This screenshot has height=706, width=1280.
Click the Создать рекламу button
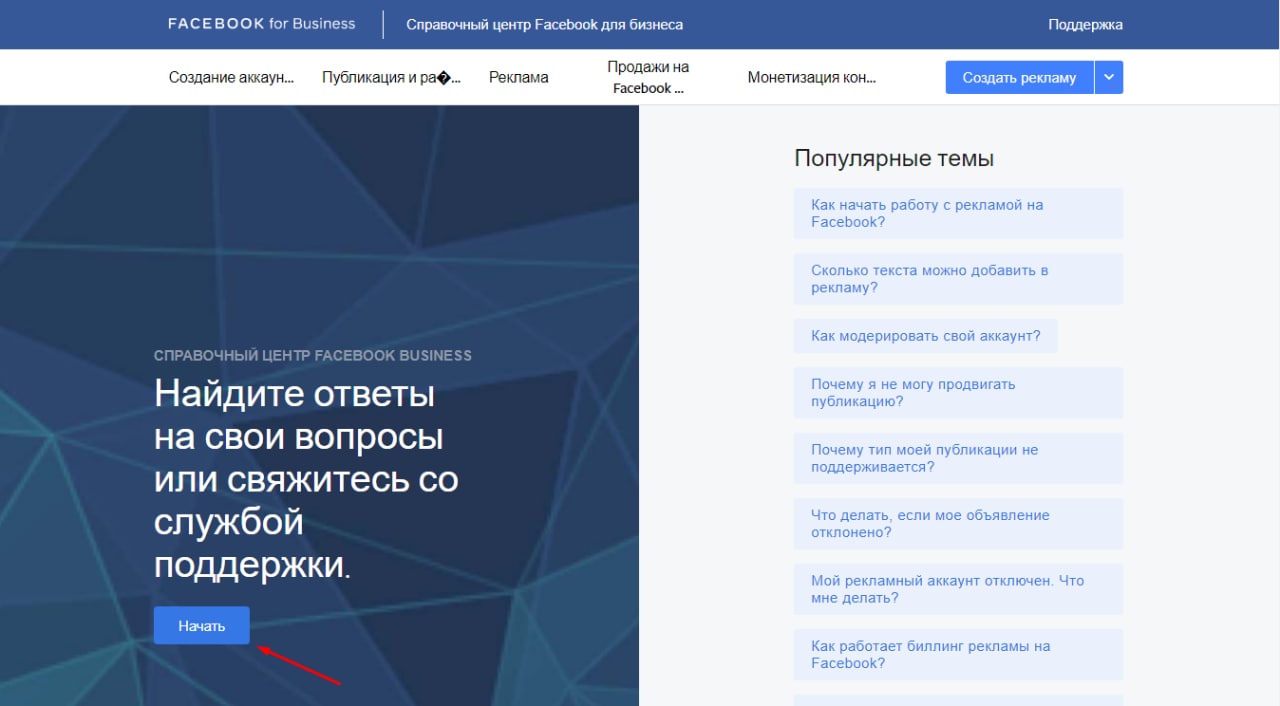coord(1019,77)
